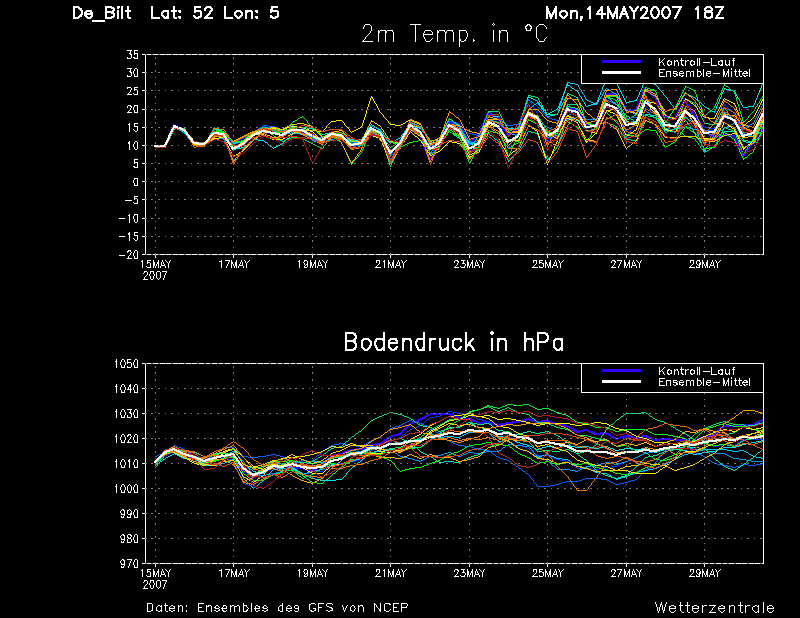Click 'Ensemble-Mittel' text in temperature legend
The height and width of the screenshot is (618, 800).
pyautogui.click(x=704, y=73)
